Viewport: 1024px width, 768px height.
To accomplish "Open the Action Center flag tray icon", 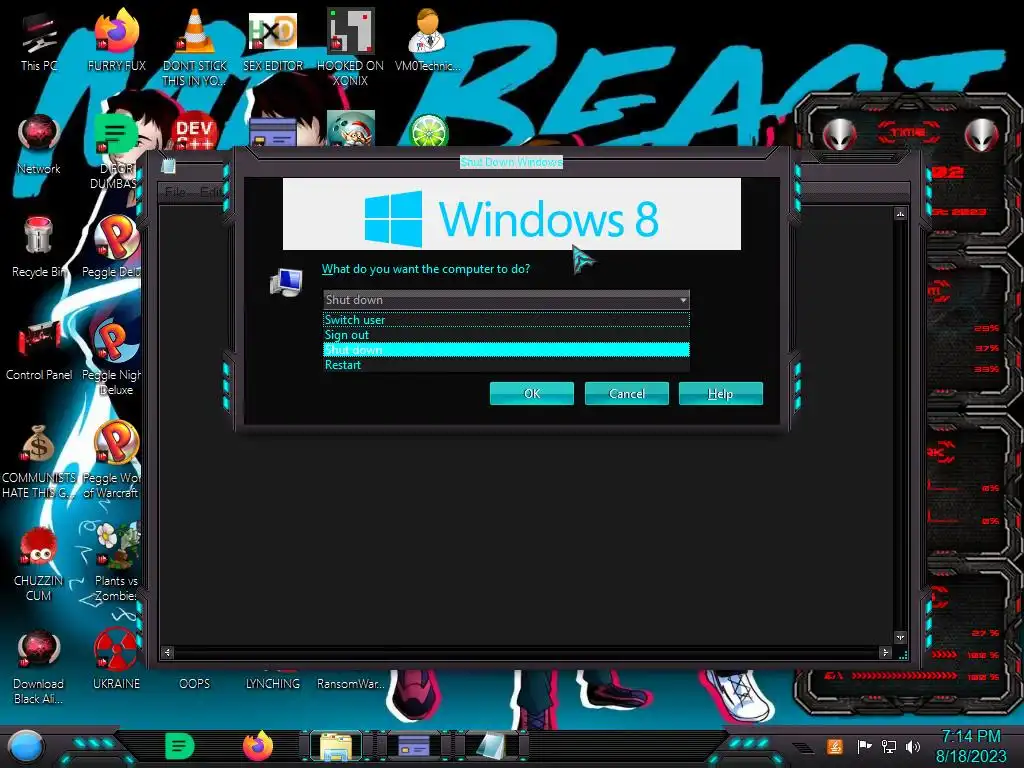I will tap(864, 746).
